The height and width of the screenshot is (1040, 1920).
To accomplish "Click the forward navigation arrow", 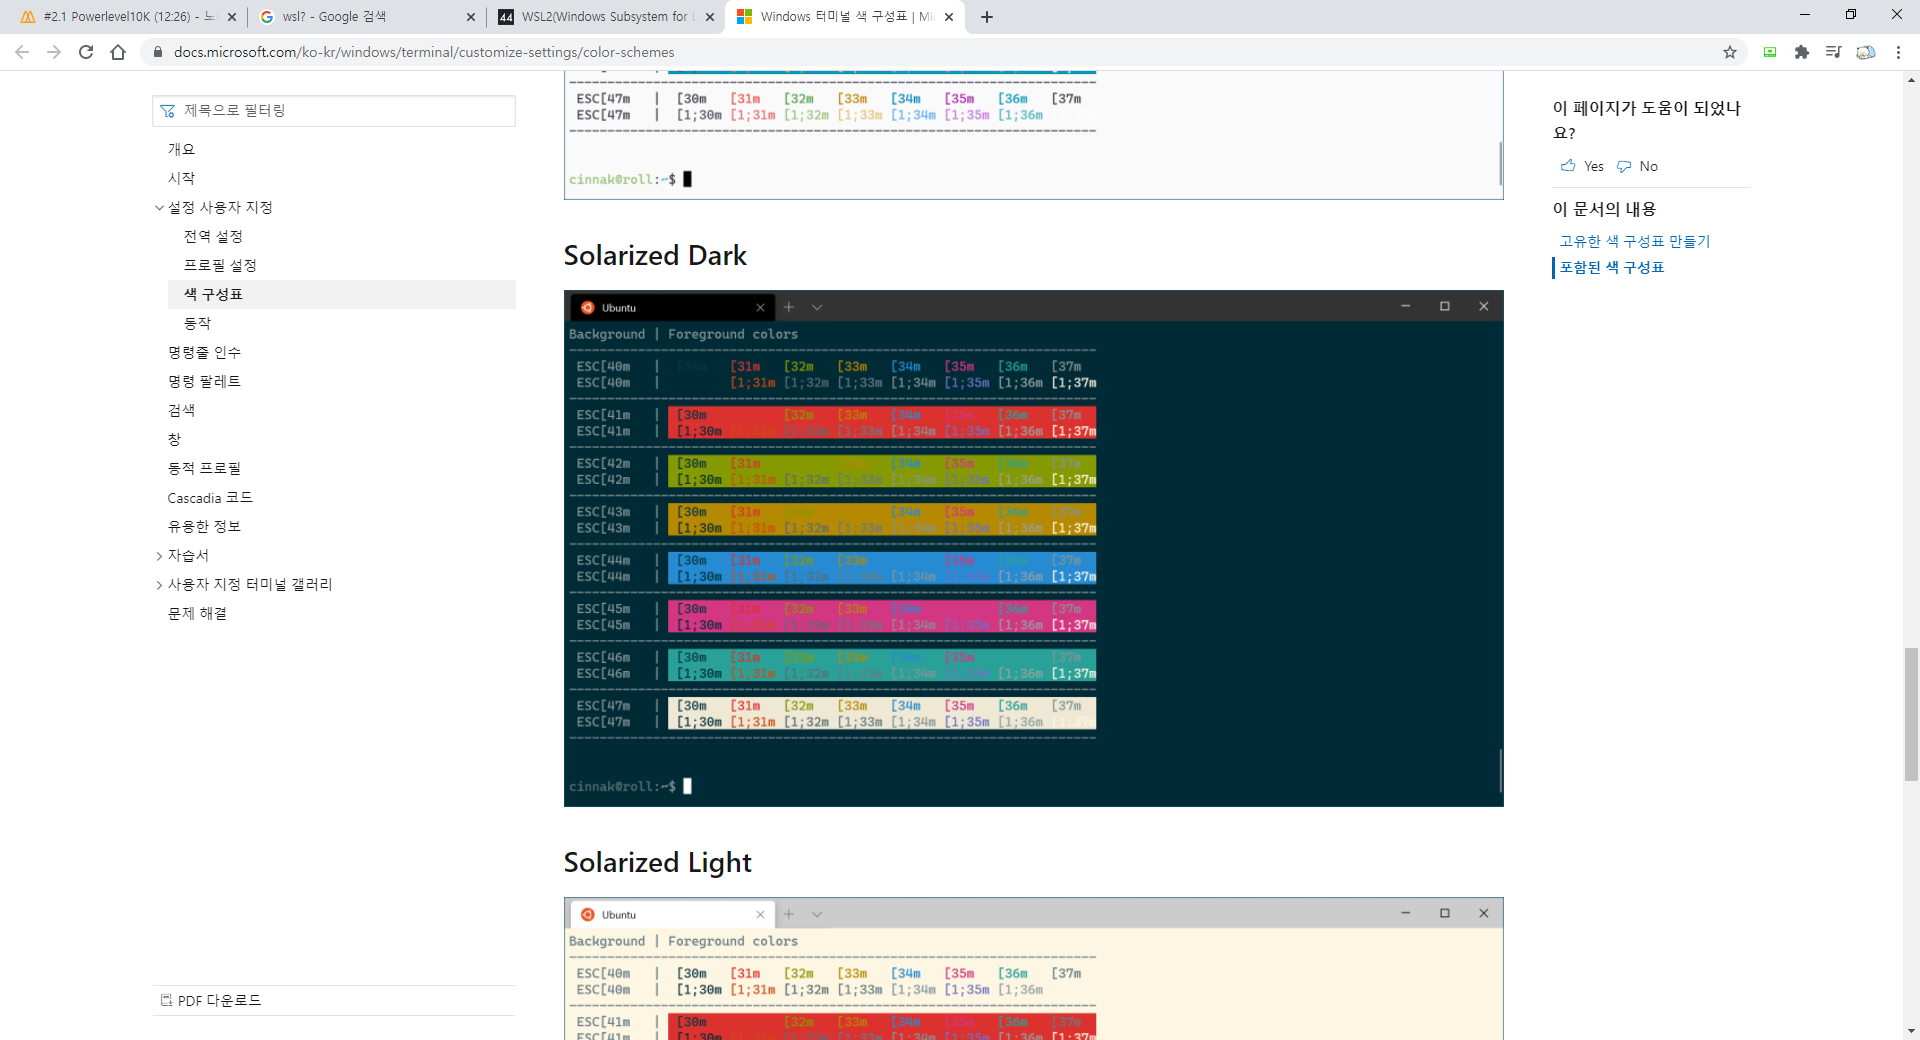I will (54, 52).
